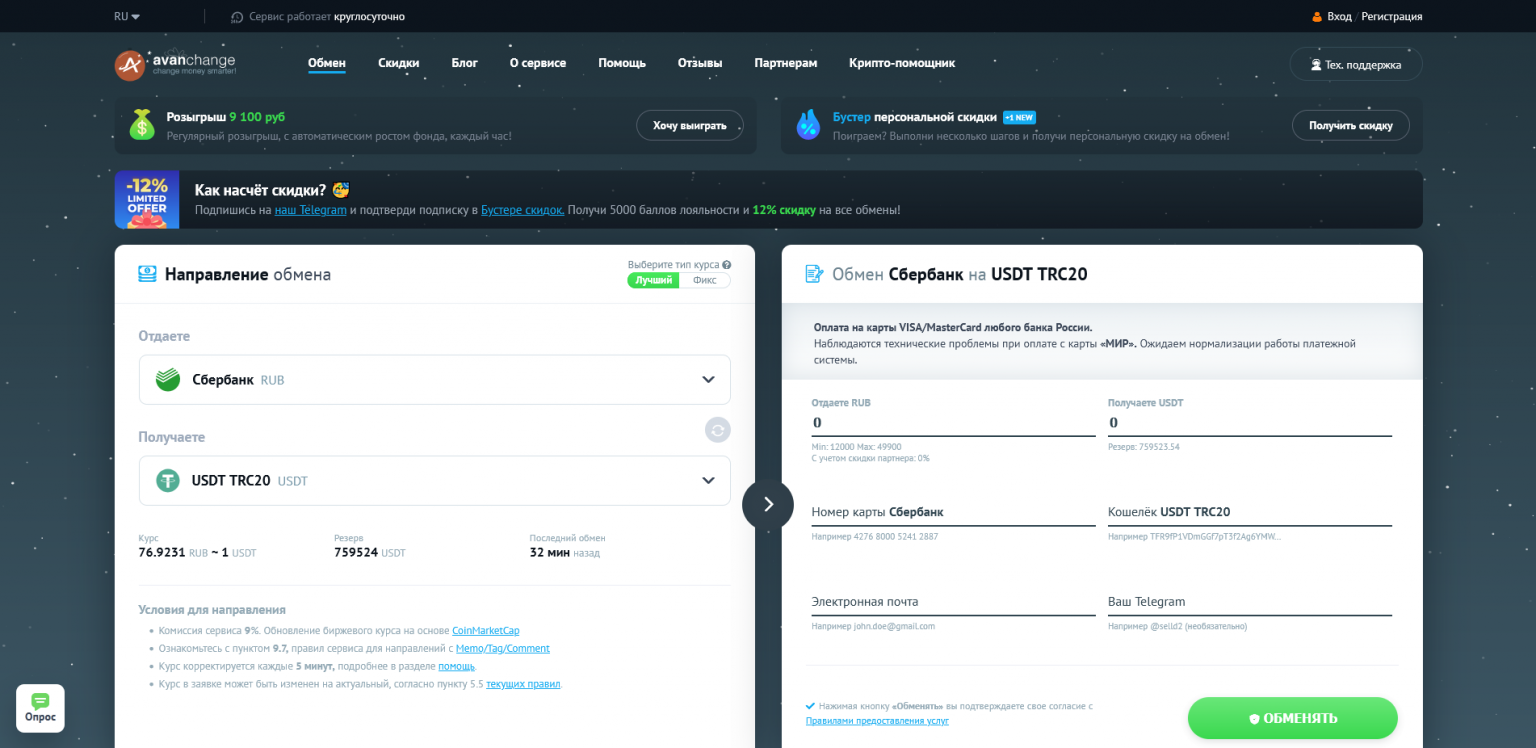Screen dimensions: 1536x748
Task: Follow the наш Telegram link
Action: (310, 210)
